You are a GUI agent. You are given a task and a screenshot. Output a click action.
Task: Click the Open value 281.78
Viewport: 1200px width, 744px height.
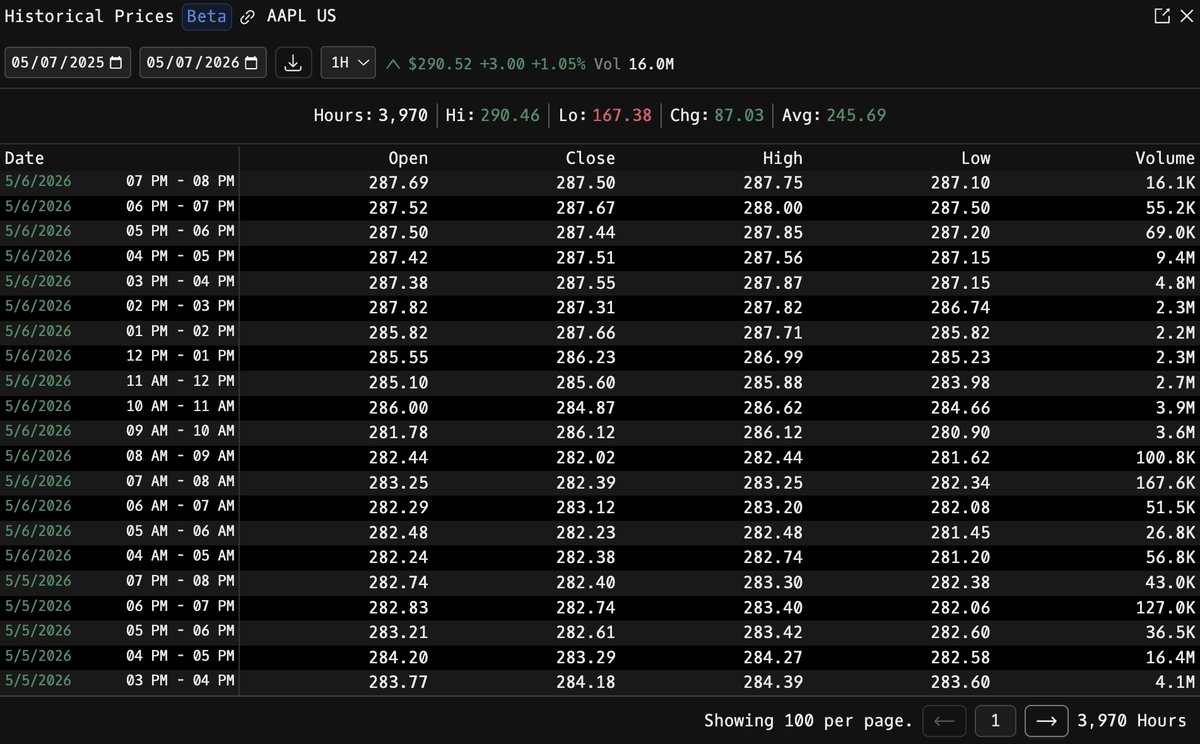pyautogui.click(x=398, y=432)
